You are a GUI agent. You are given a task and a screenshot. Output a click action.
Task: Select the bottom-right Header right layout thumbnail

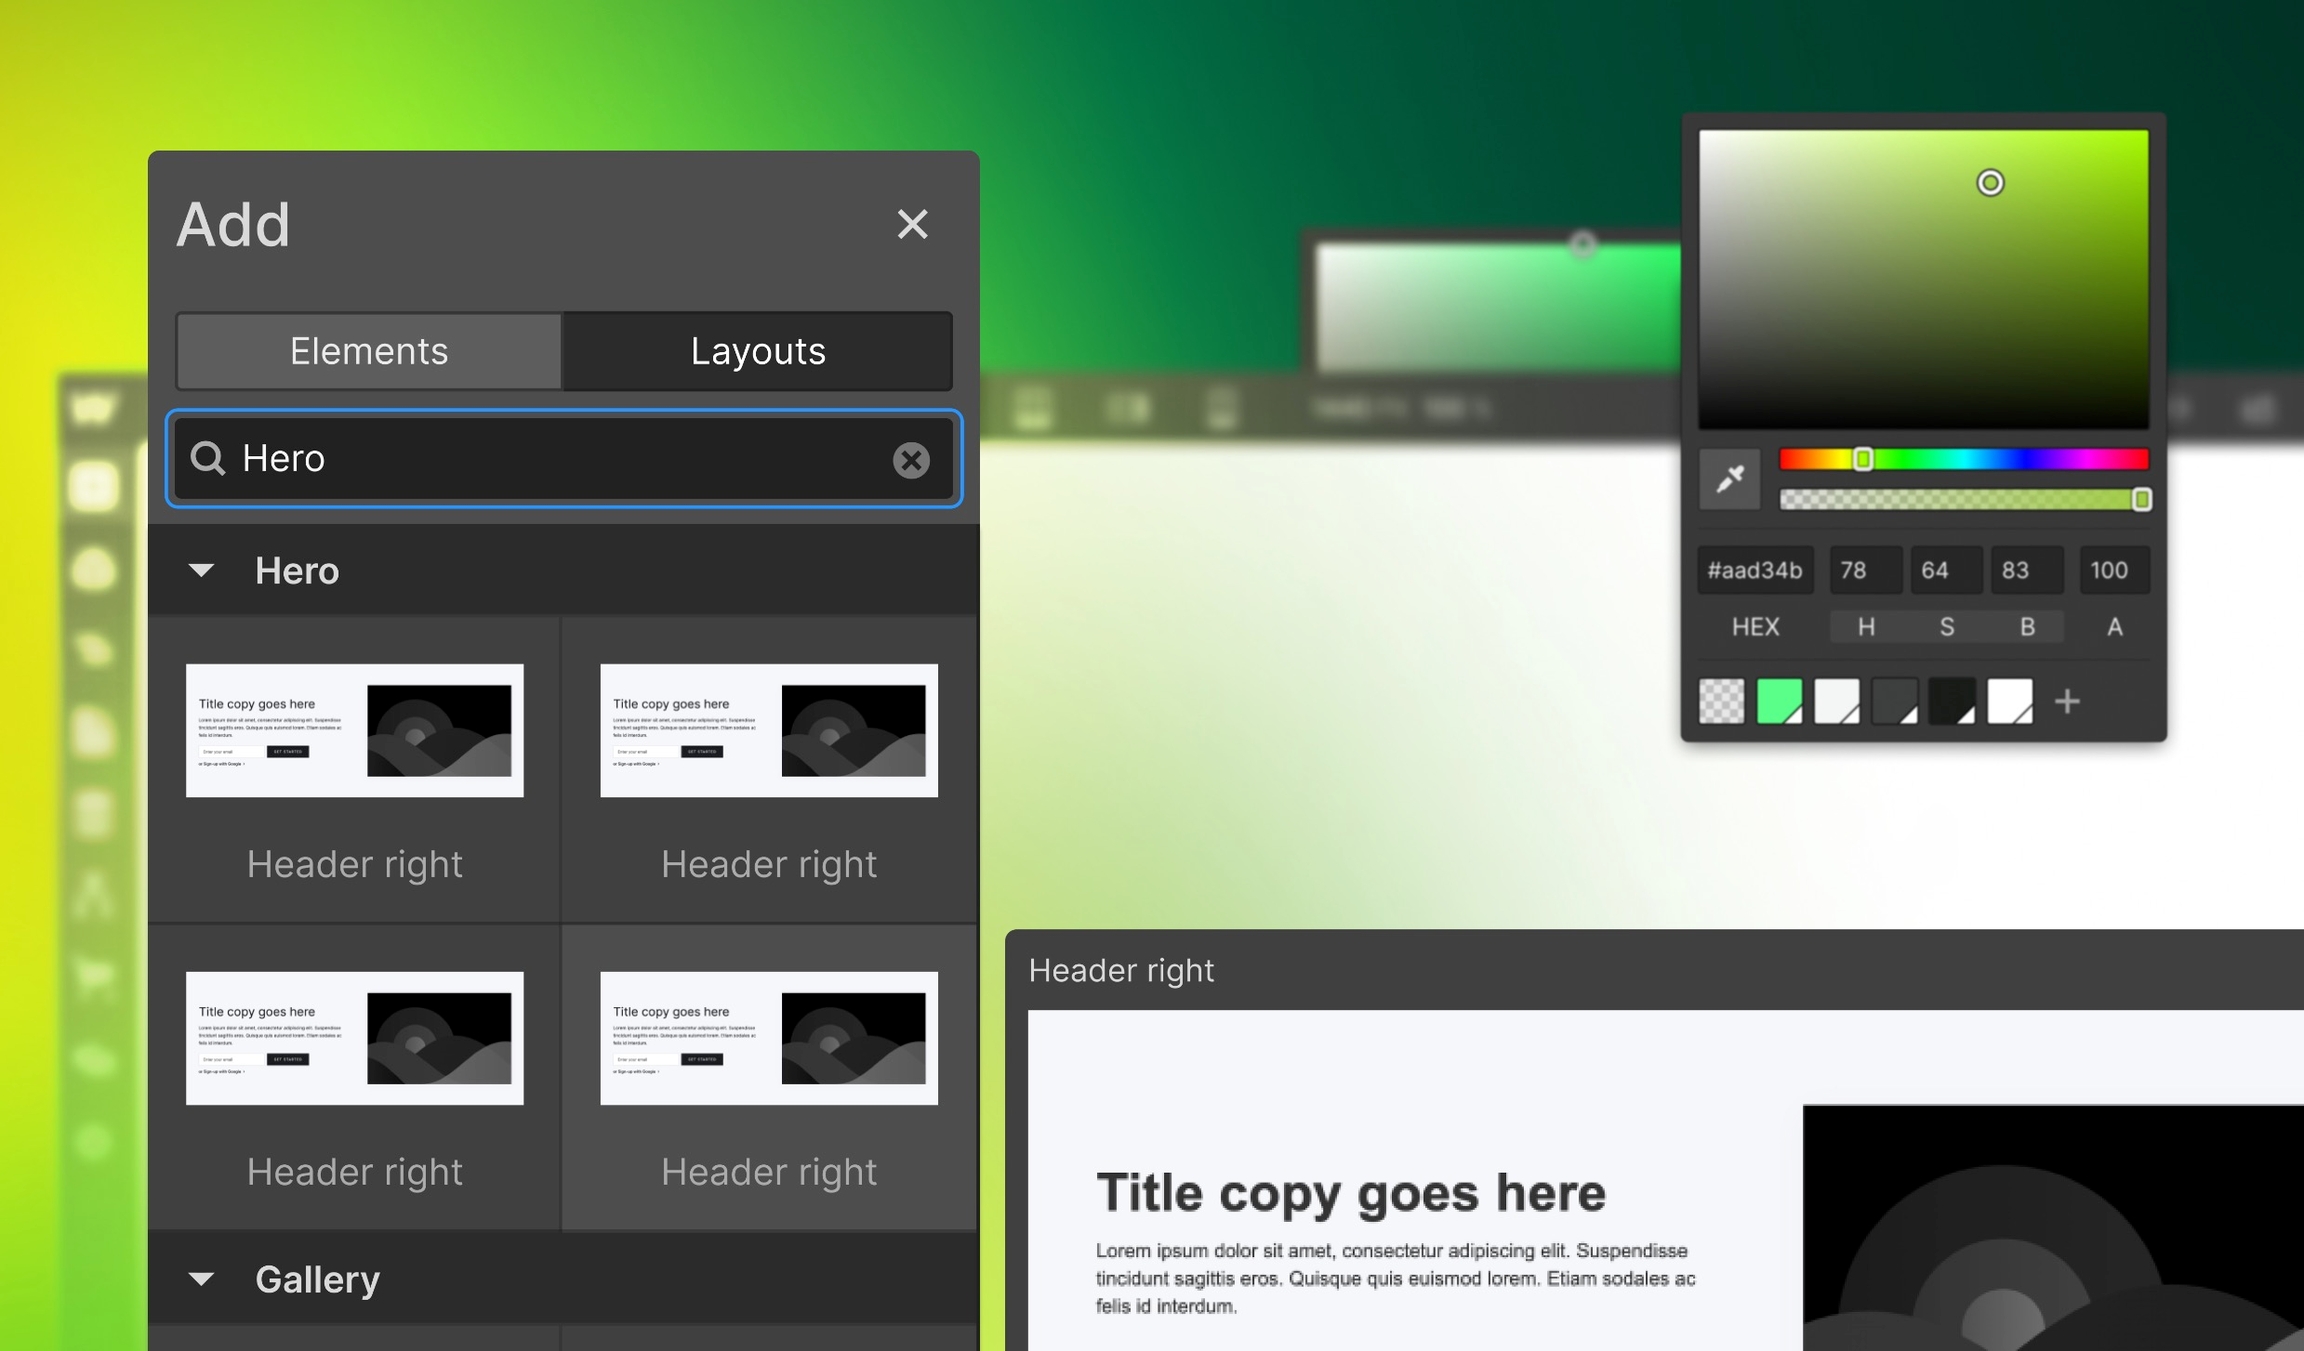(768, 1038)
